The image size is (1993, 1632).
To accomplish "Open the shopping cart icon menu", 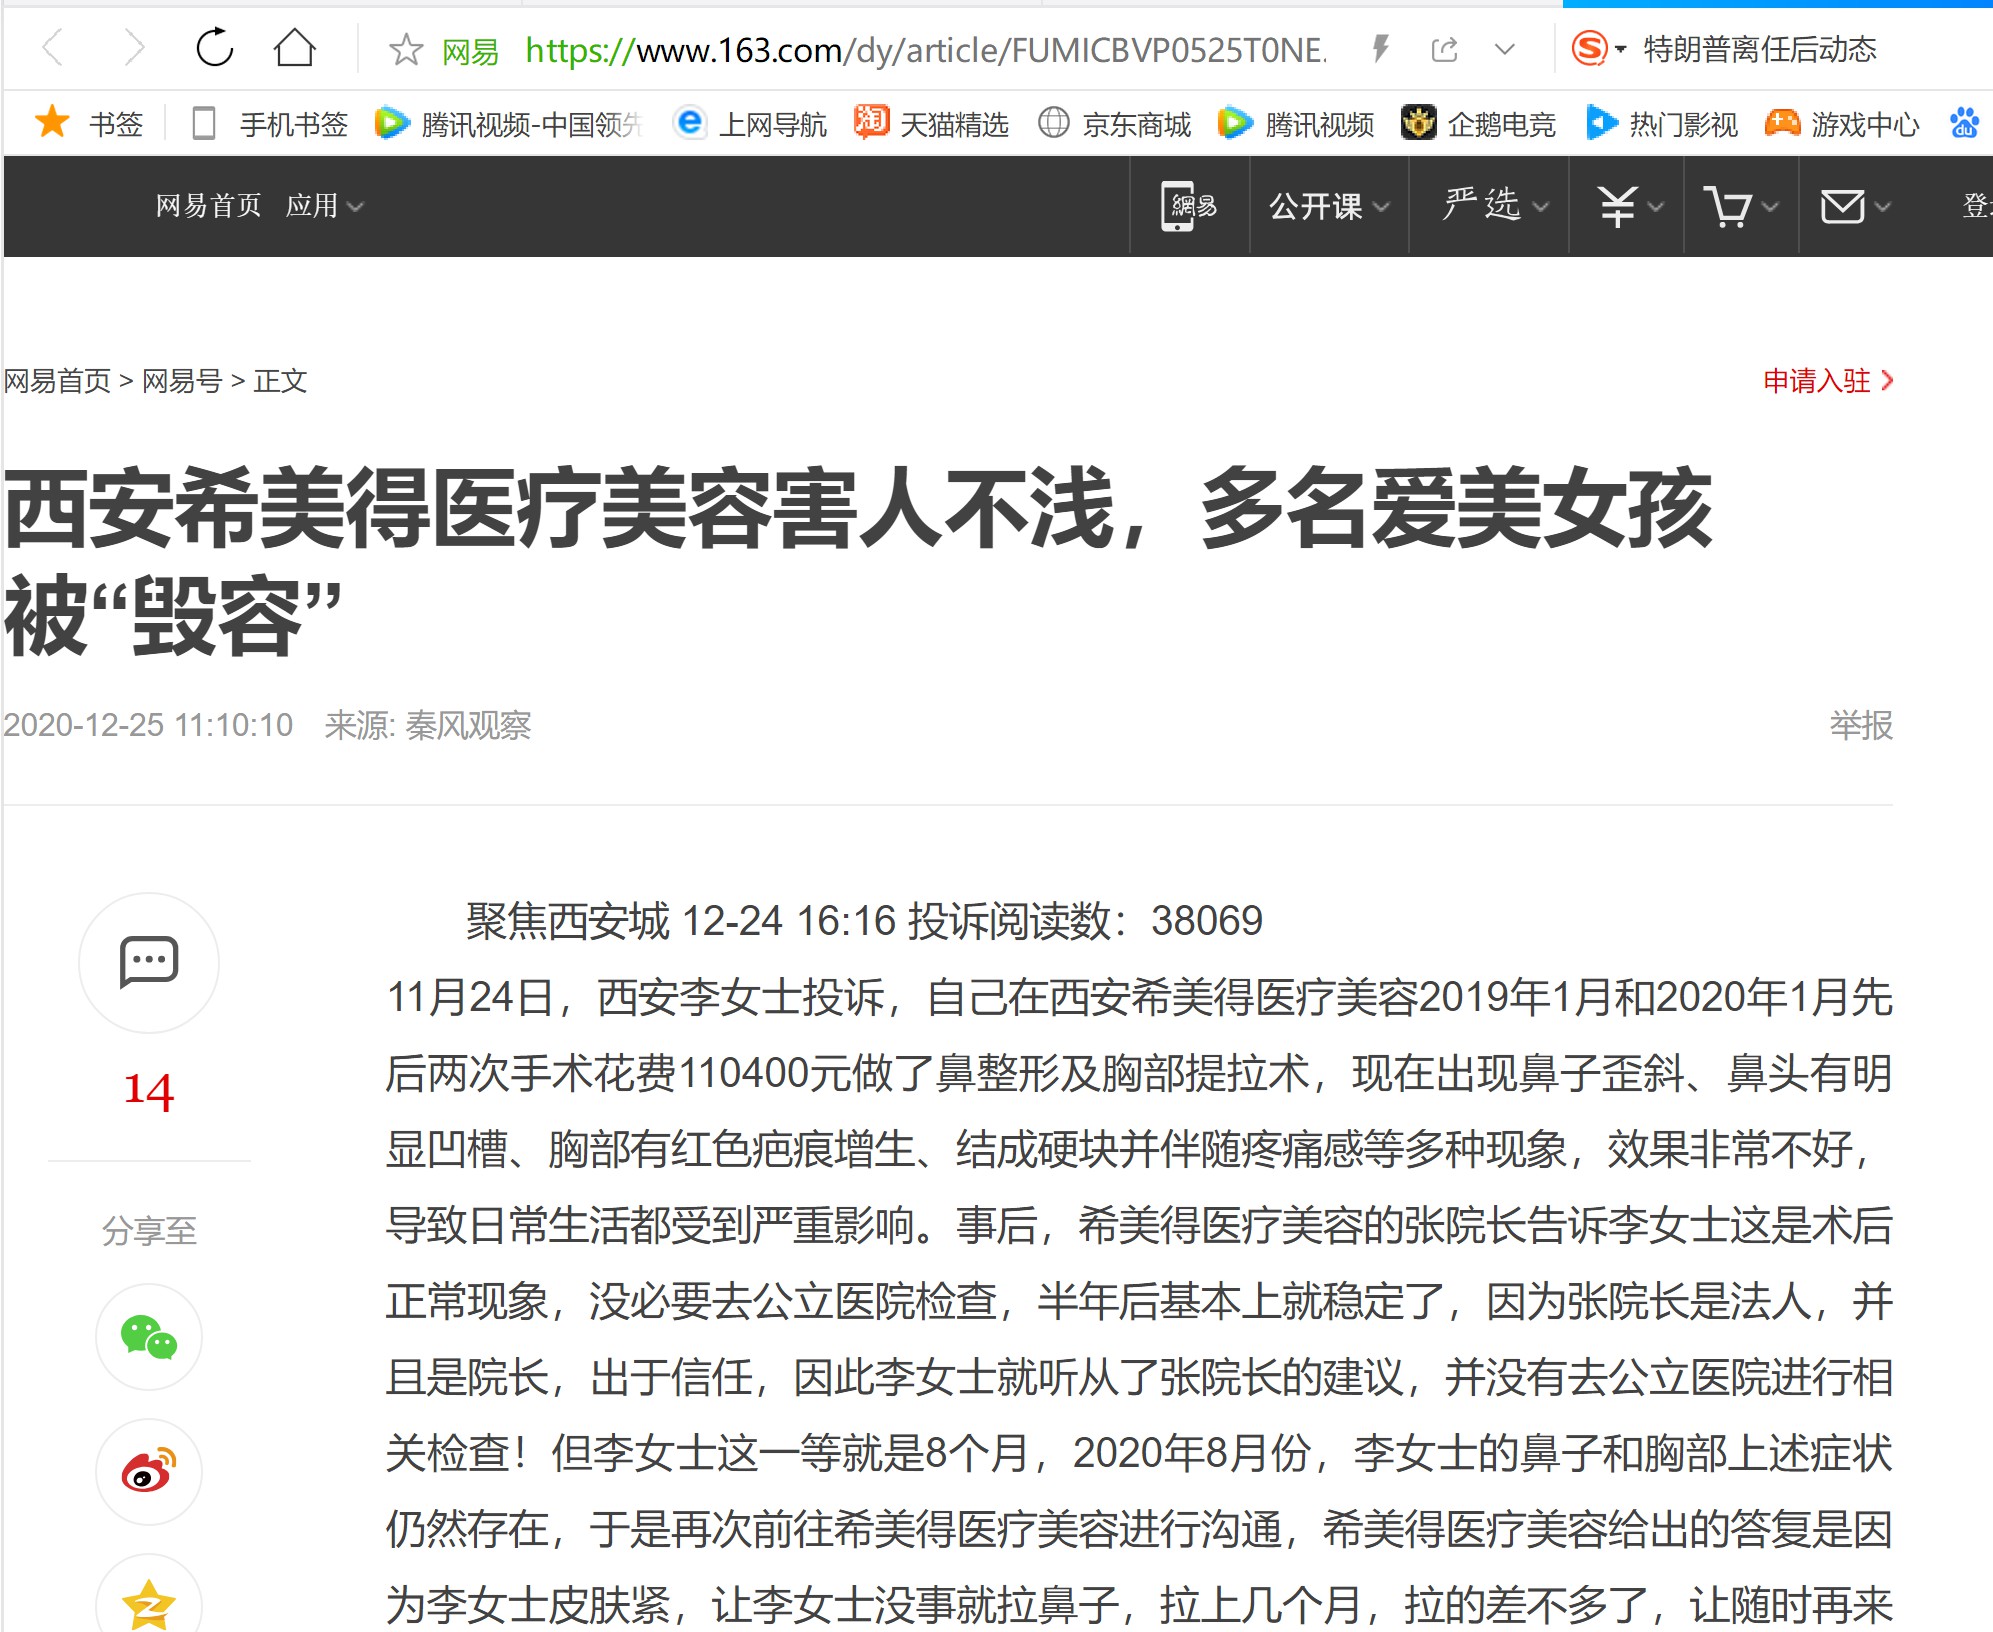I will 1741,206.
